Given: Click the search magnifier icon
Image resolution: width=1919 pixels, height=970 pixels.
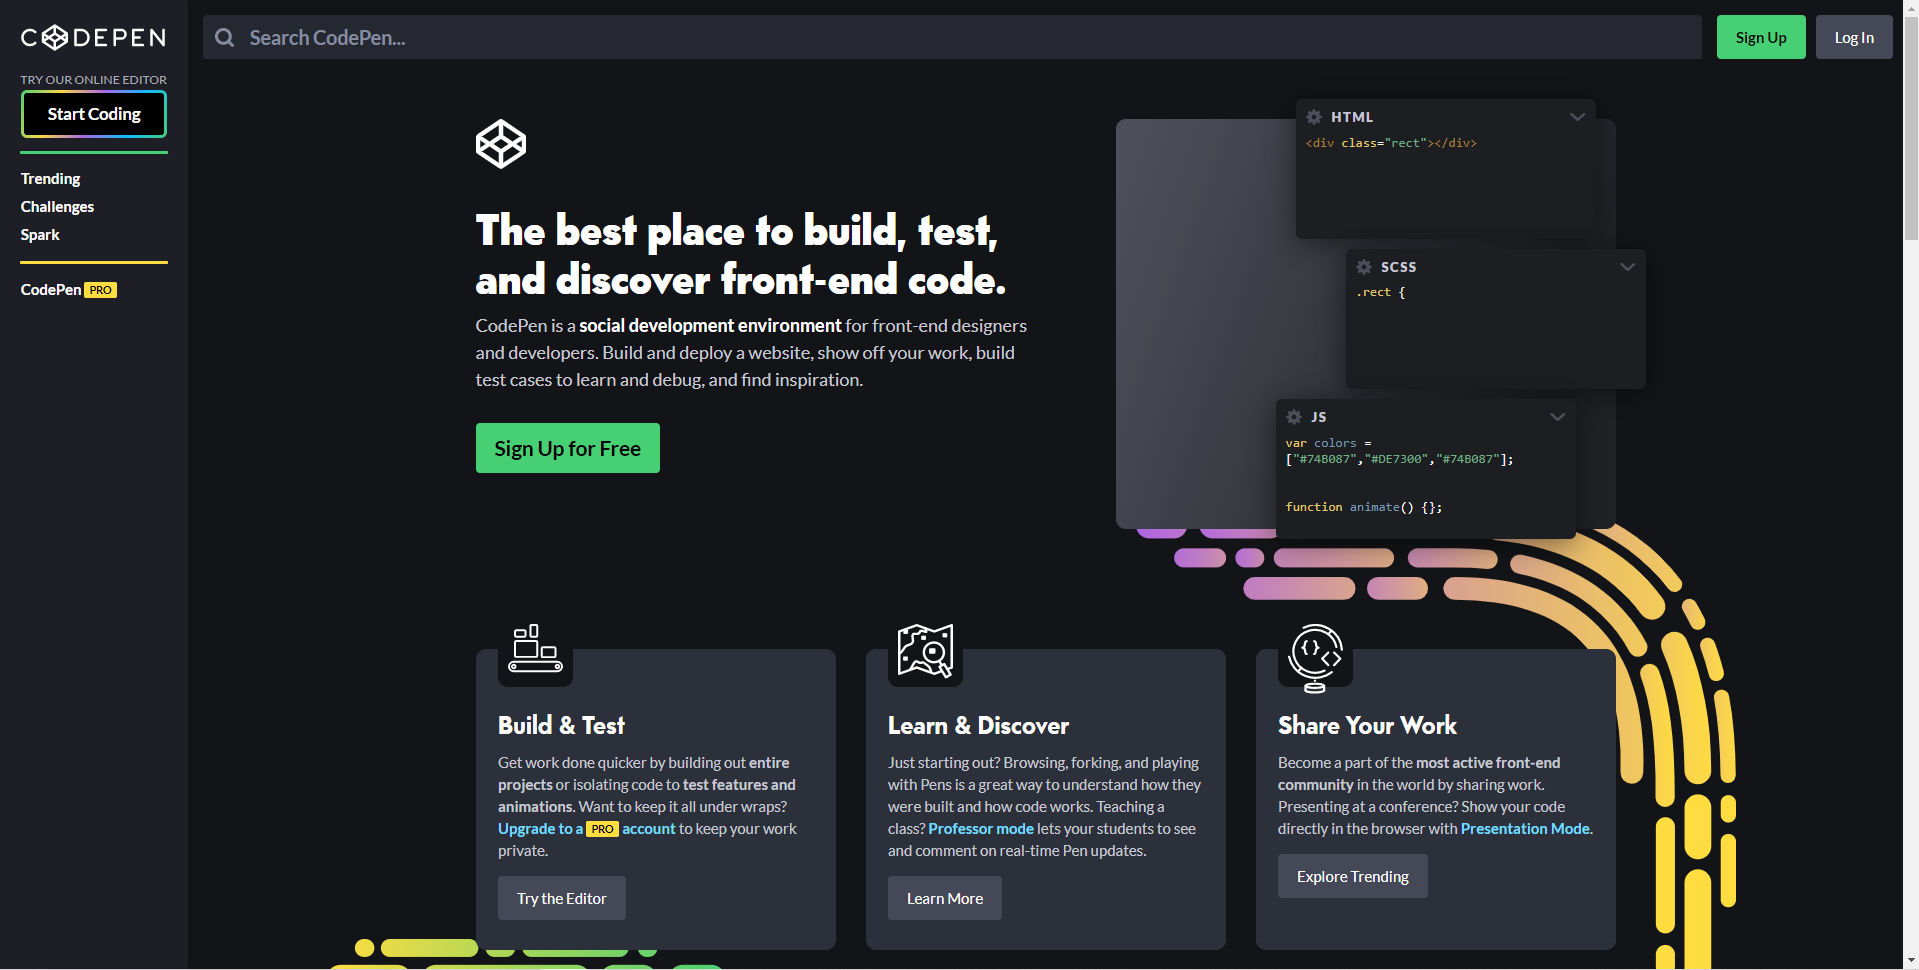Looking at the screenshot, I should coord(225,38).
